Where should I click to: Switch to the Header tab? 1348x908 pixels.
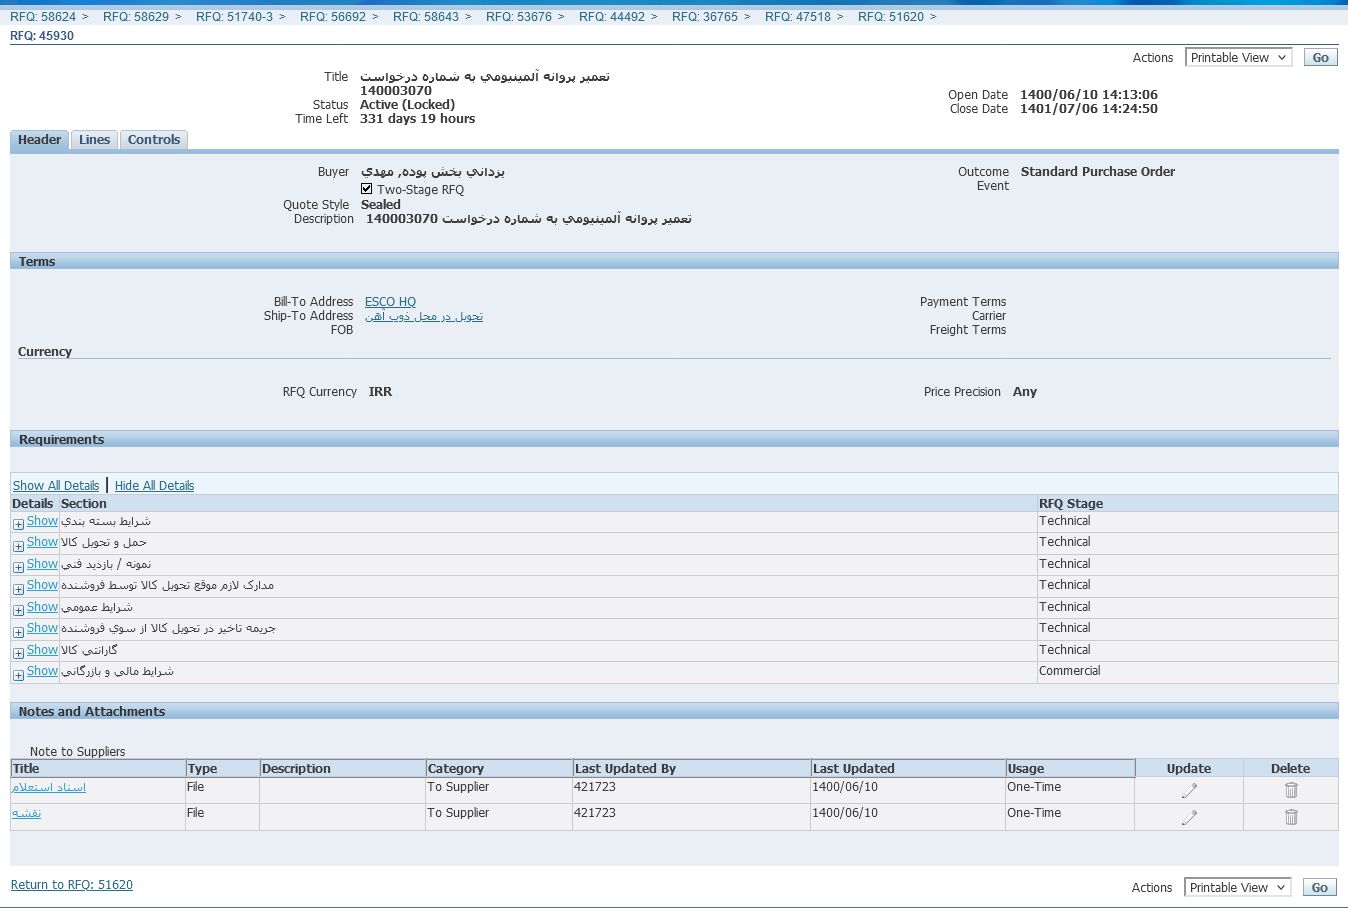tap(39, 140)
